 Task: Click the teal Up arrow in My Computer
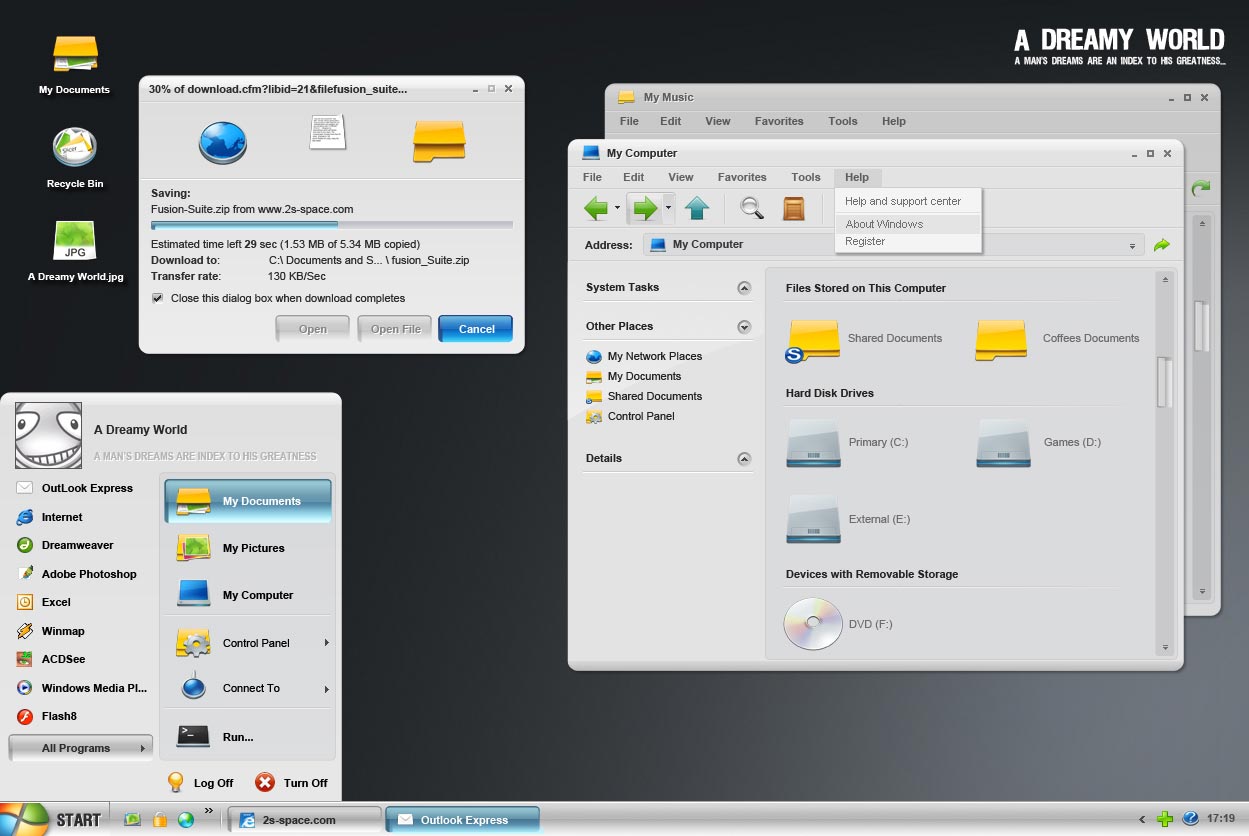(x=697, y=208)
